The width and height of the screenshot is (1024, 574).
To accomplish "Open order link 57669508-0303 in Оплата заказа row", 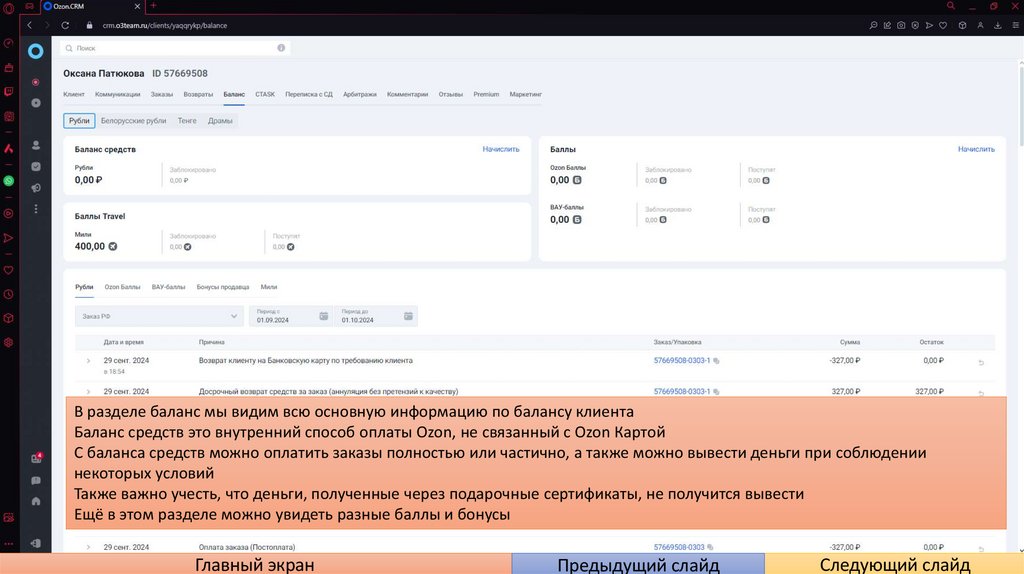I will [x=679, y=547].
